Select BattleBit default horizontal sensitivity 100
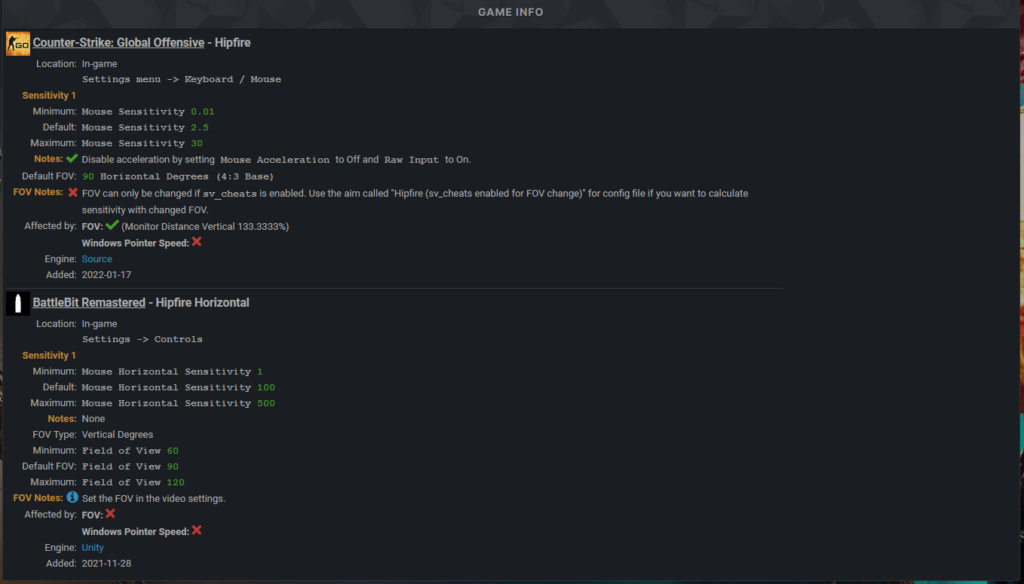The image size is (1024, 584). pos(266,387)
